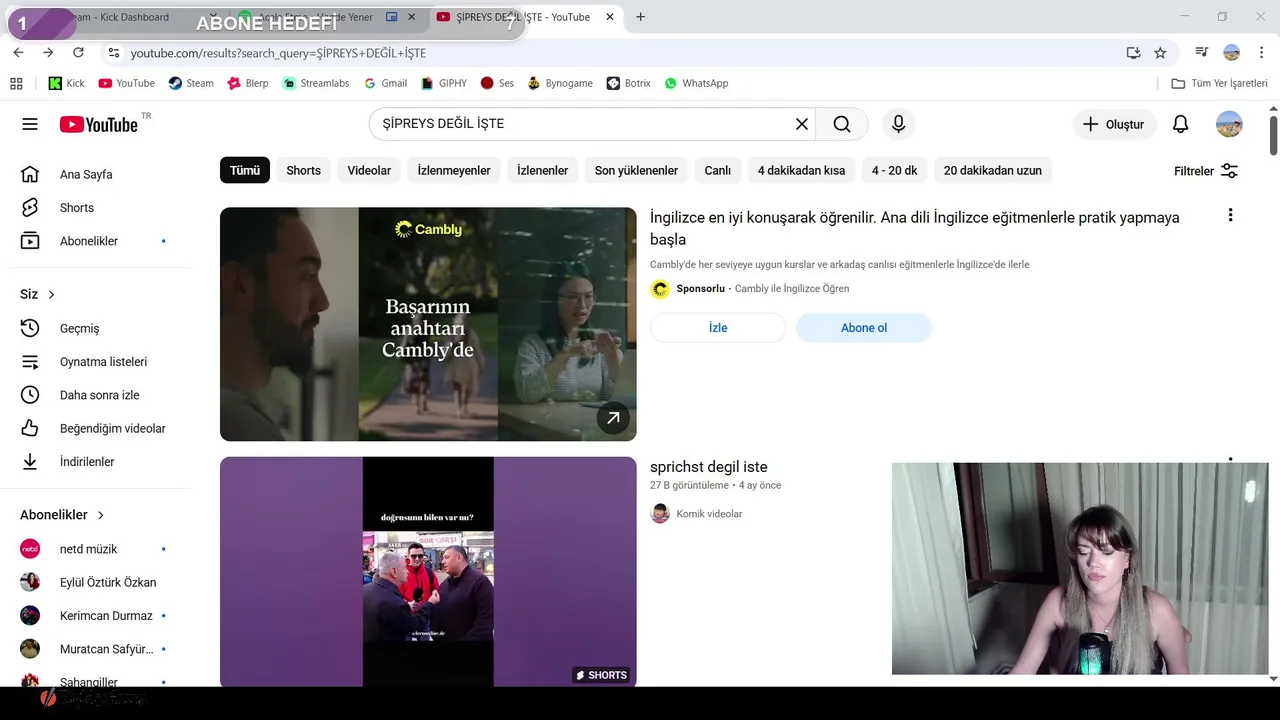Expand the Abonelikler section heading
The width and height of the screenshot is (1280, 720).
click(62, 515)
